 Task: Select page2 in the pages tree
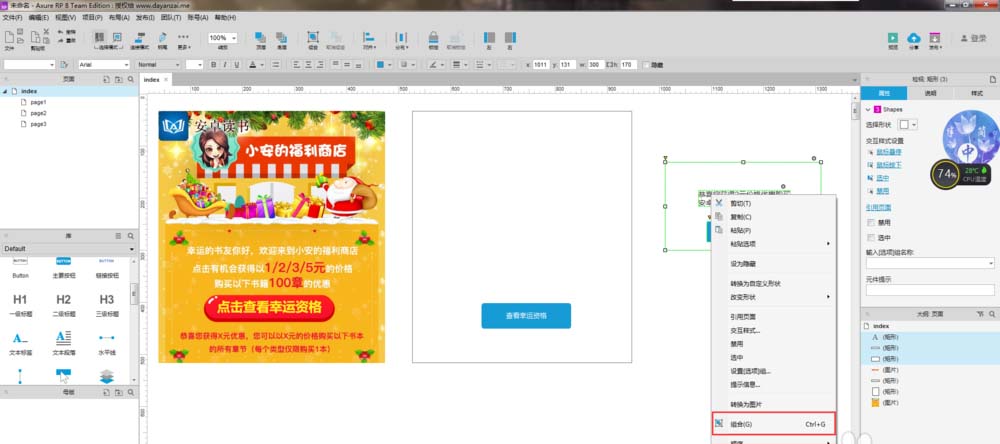point(38,113)
